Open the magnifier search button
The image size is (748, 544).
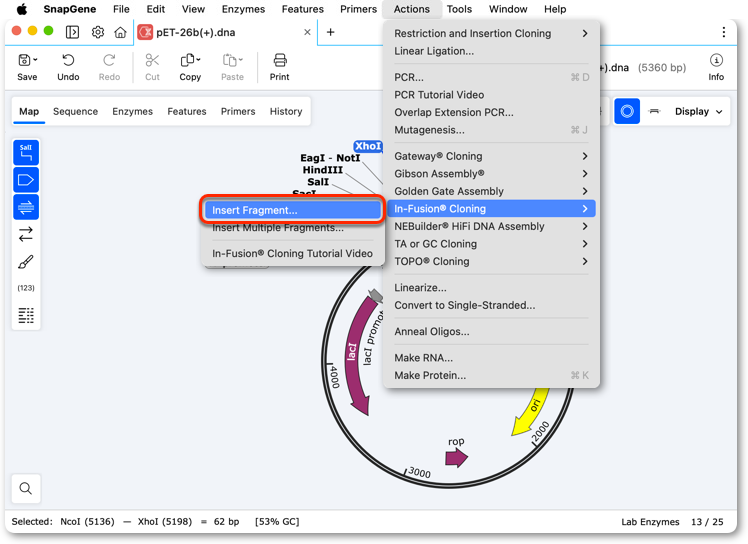[x=26, y=488]
